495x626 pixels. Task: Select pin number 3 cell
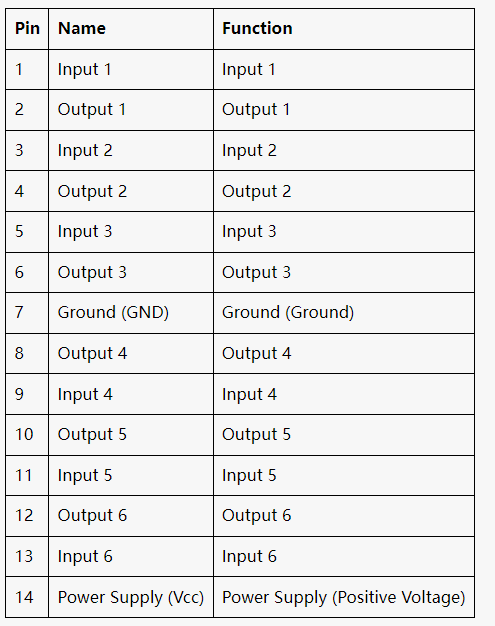pos(27,151)
